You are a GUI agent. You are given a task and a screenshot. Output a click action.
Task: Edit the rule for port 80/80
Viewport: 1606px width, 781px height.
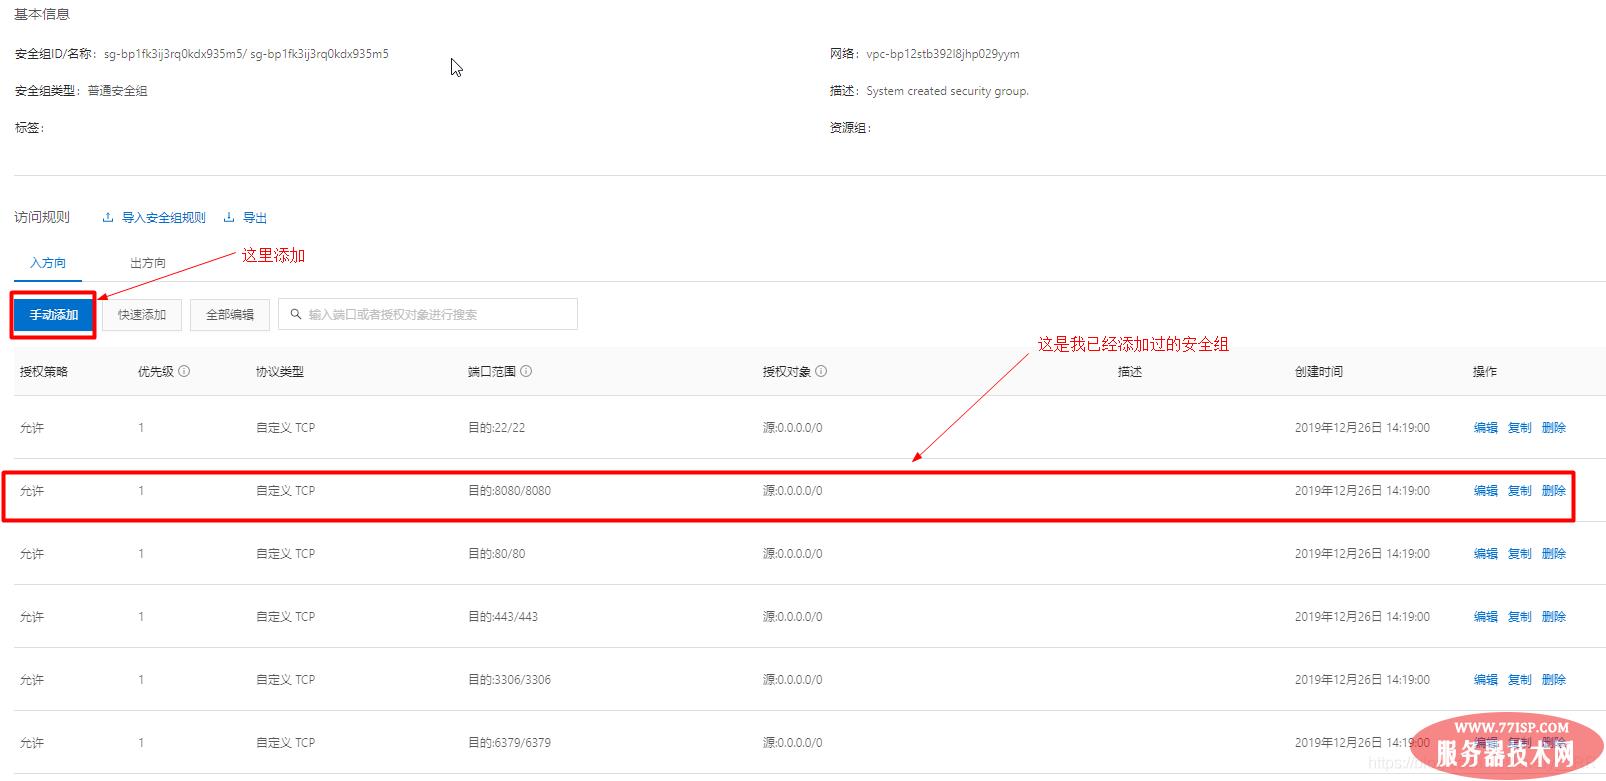coord(1486,554)
